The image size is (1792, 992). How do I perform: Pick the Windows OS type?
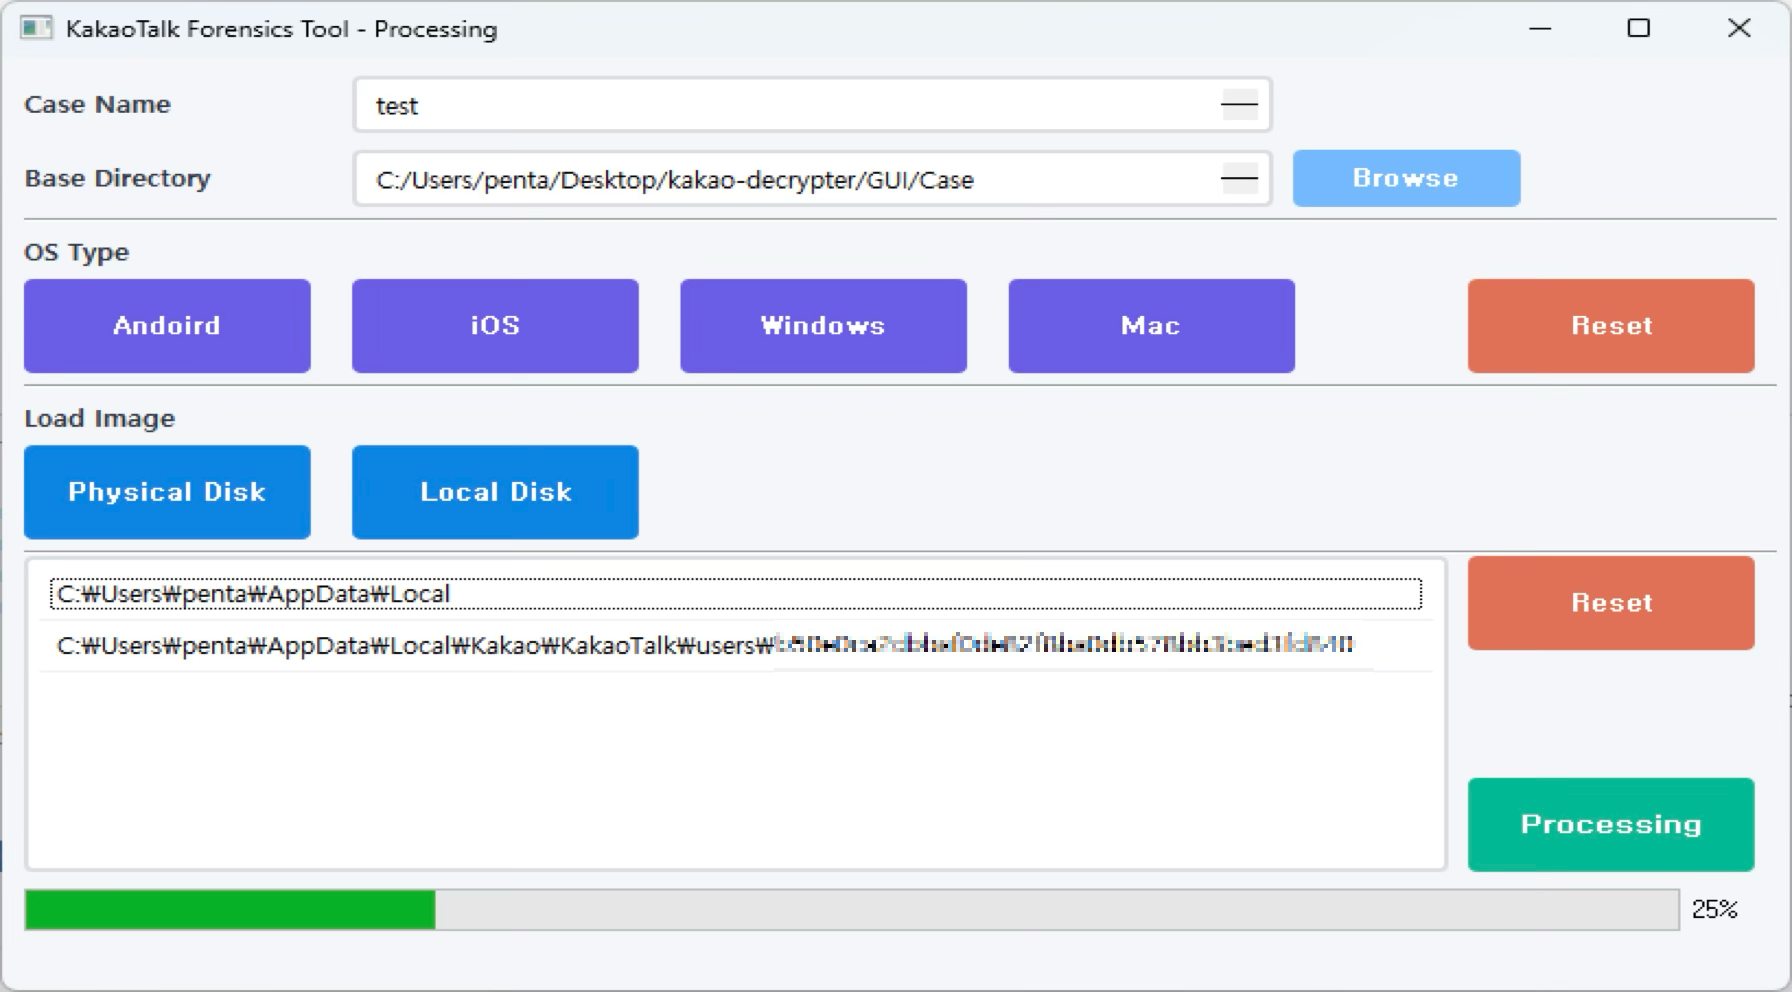pyautogui.click(x=823, y=326)
